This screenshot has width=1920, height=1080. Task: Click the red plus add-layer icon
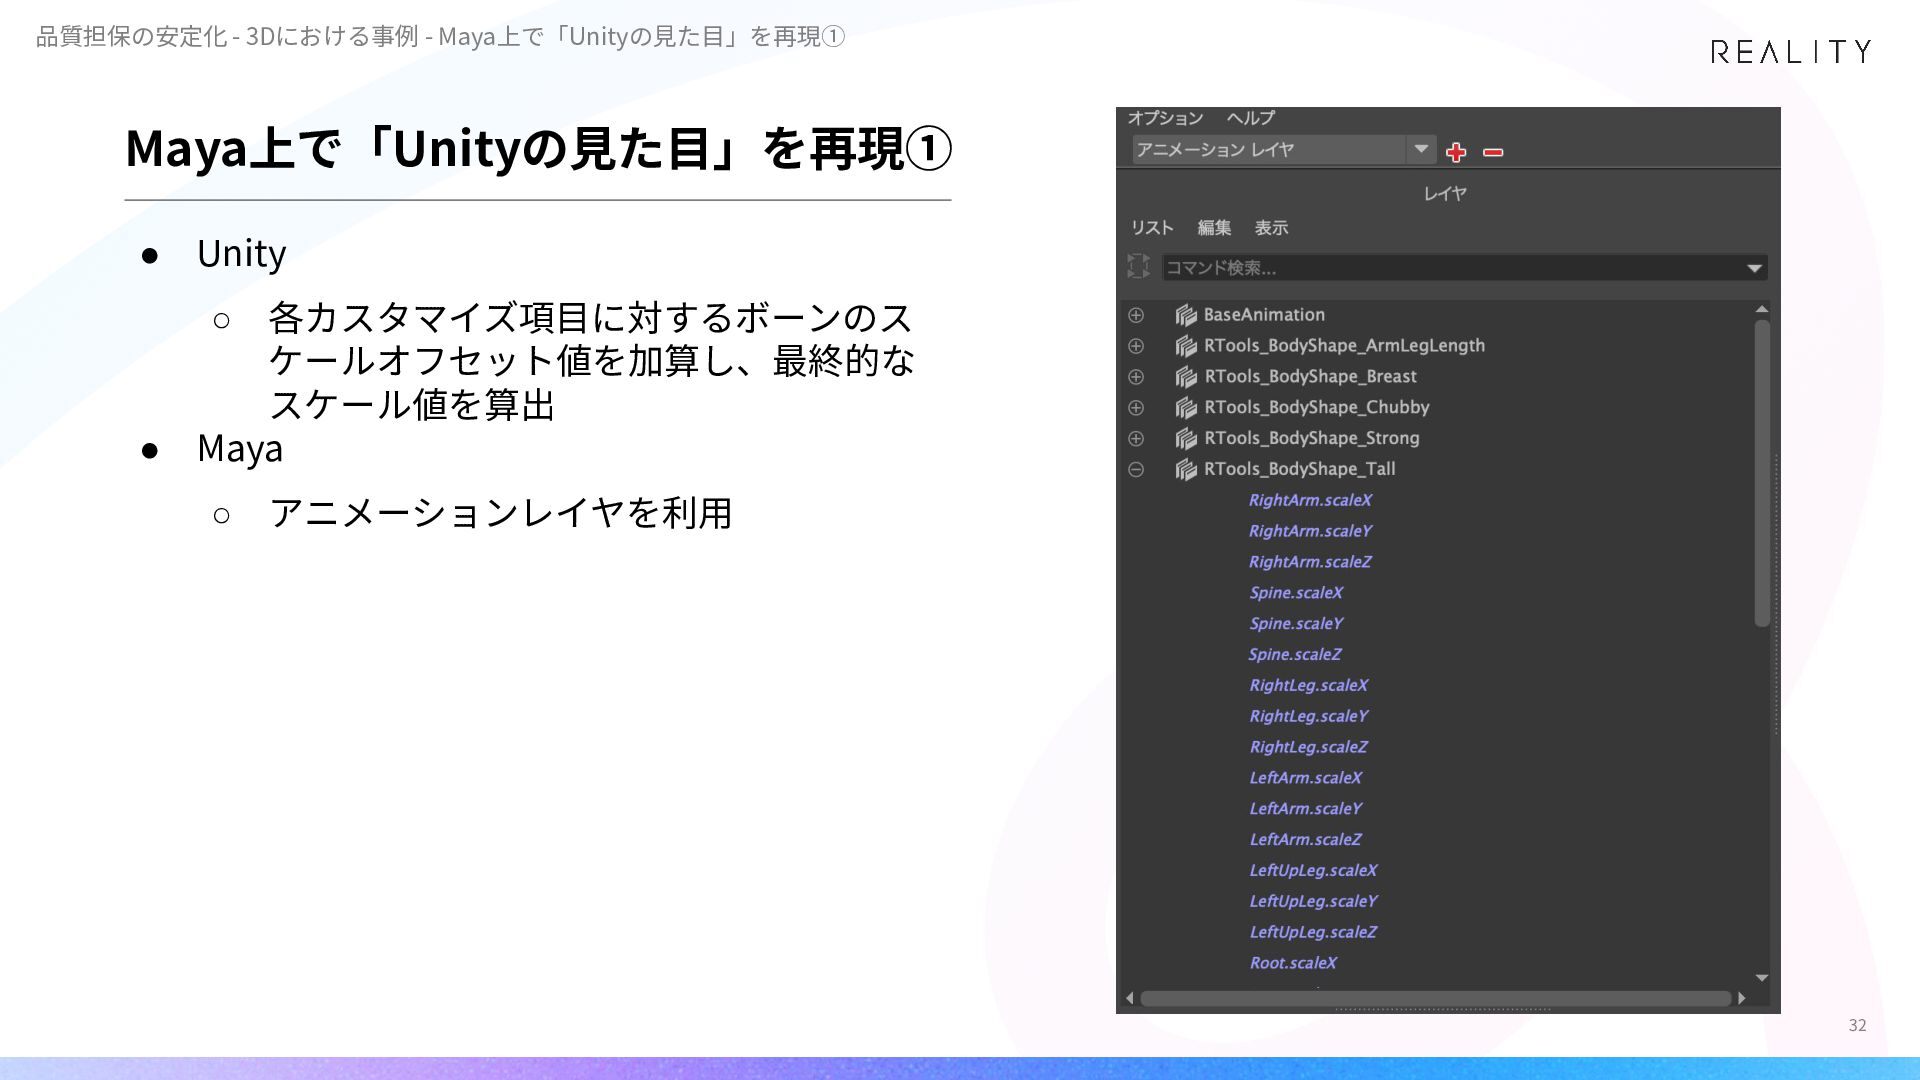(x=1456, y=152)
